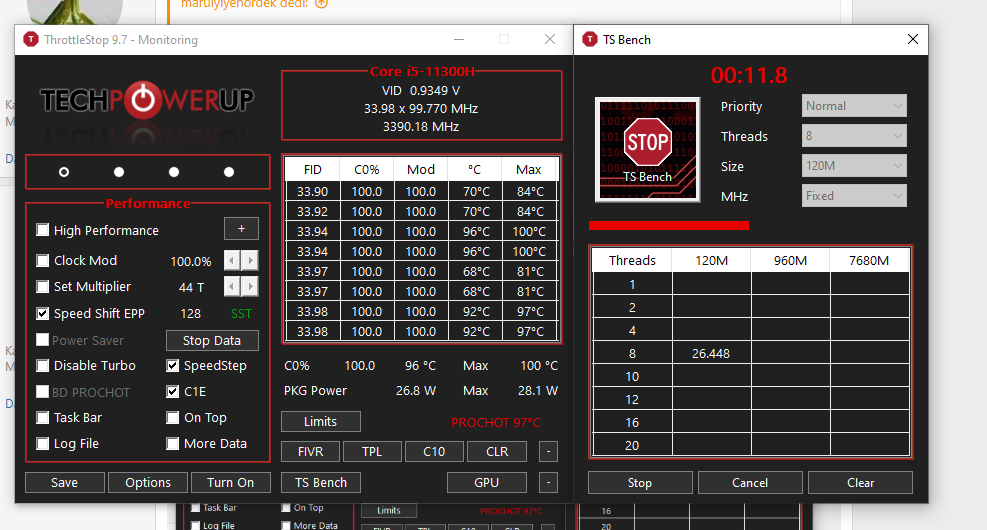Click the minus button next to CLR
This screenshot has height=530, width=987.
[548, 451]
